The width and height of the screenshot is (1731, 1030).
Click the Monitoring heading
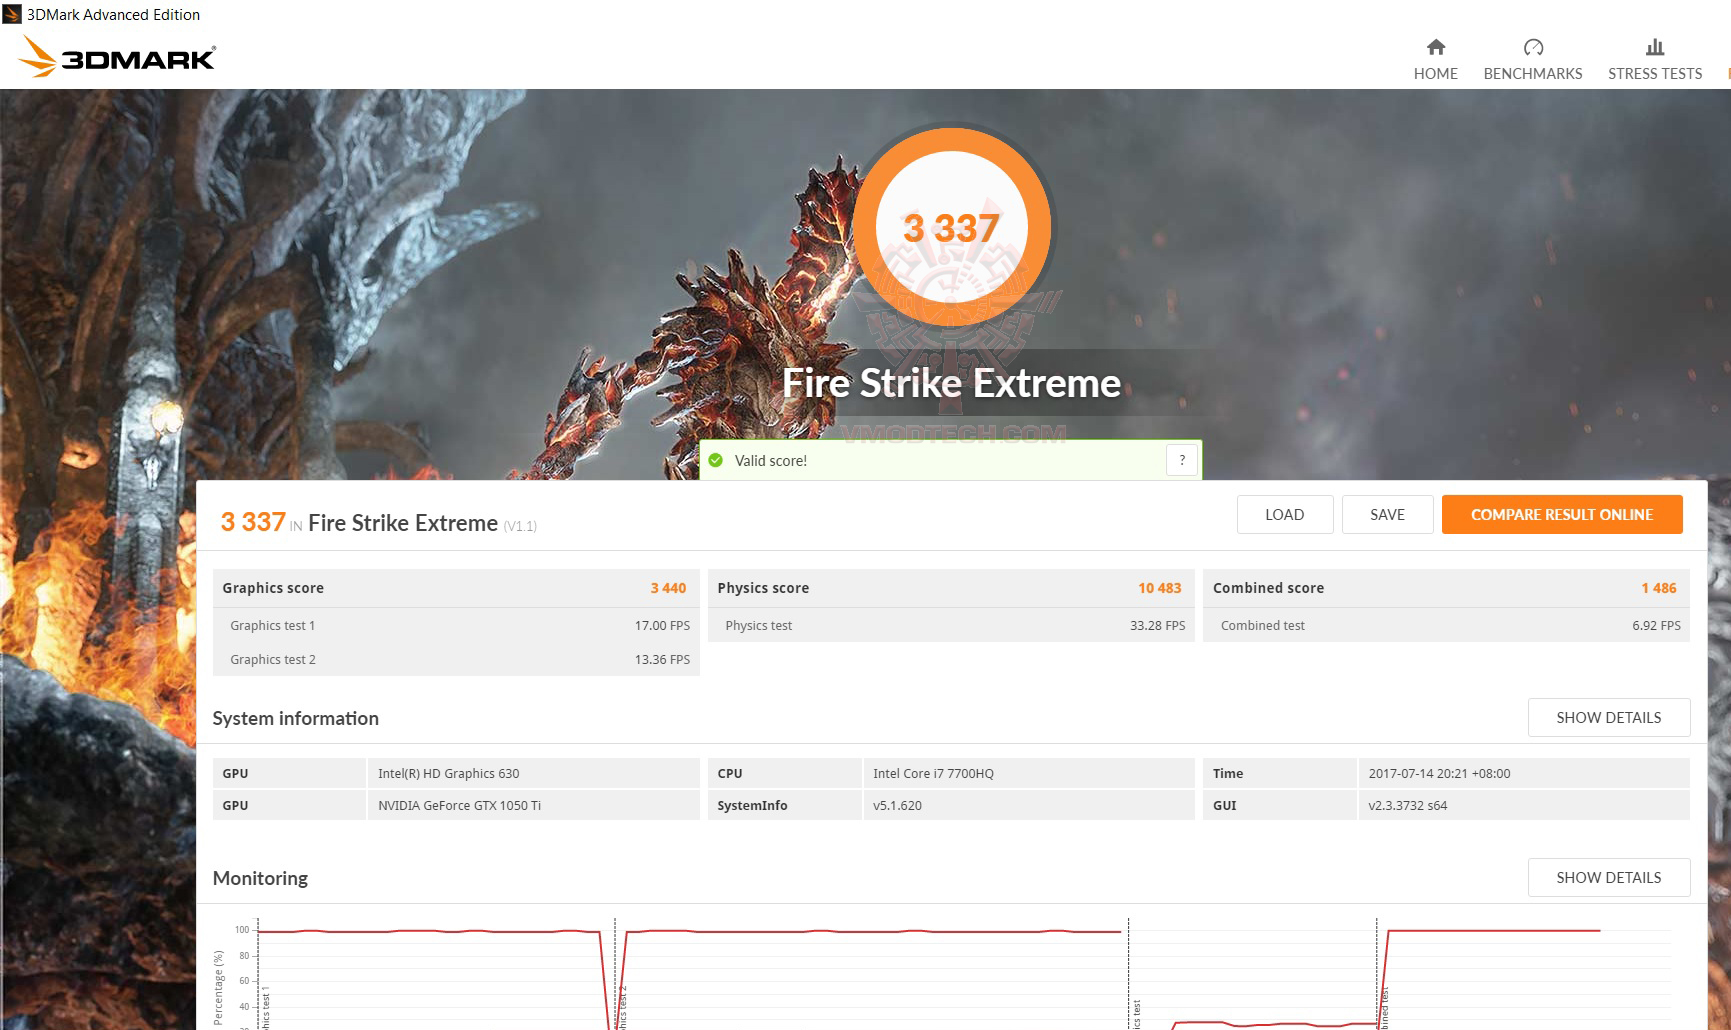tap(260, 878)
